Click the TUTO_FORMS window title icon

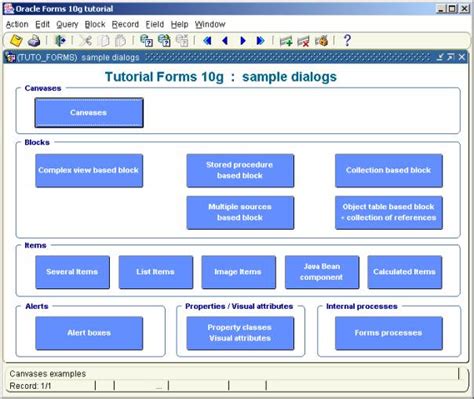pos(10,57)
